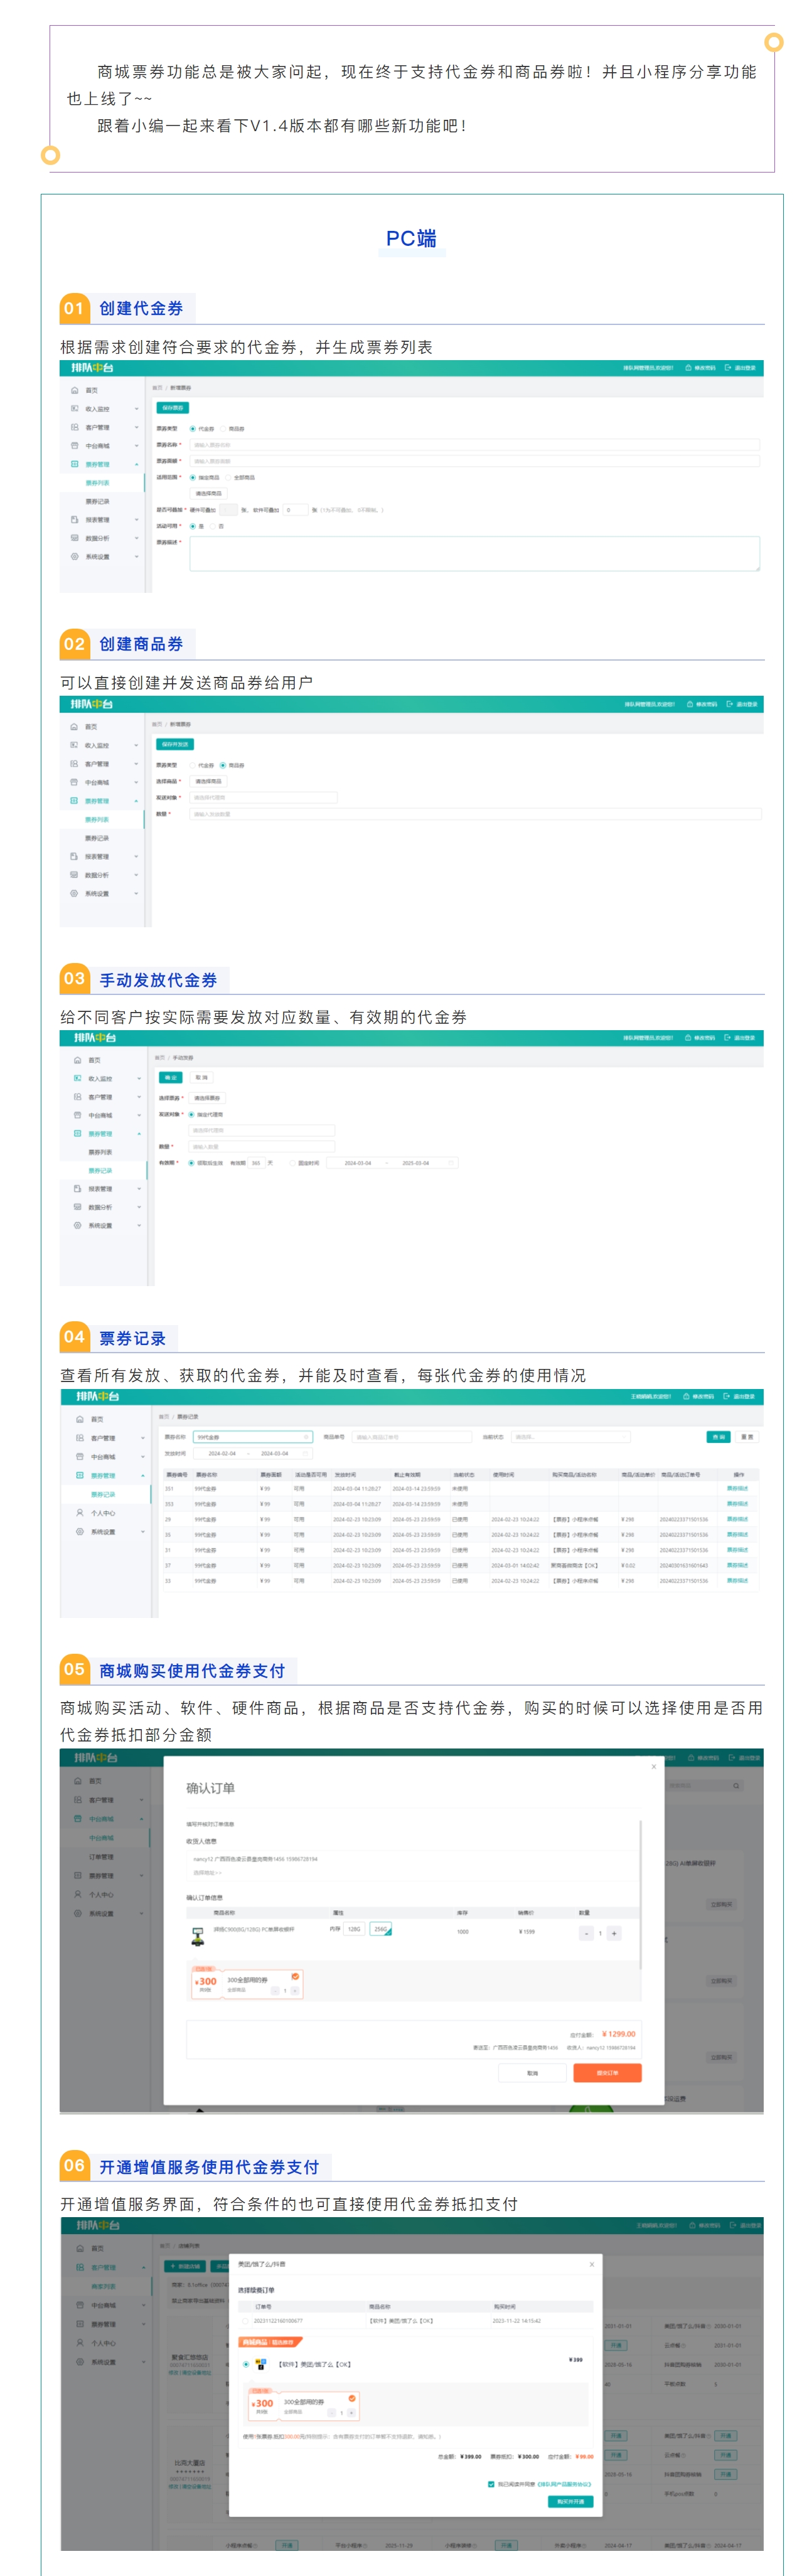Click 保存并发送 button in 创建商品券 form

point(175,744)
